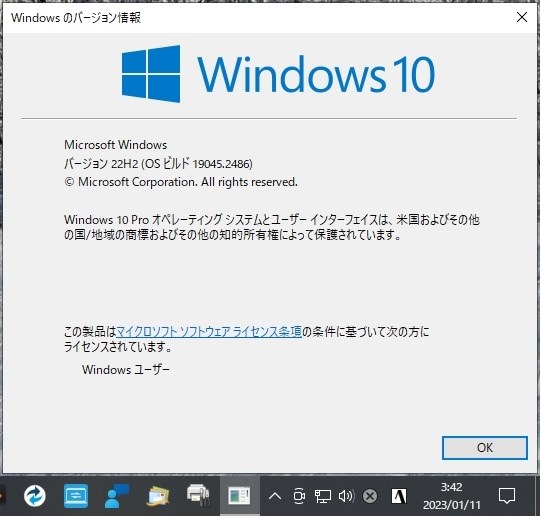The image size is (541, 518).
Task: Click the Meet Now camera tray icon
Action: click(x=299, y=496)
